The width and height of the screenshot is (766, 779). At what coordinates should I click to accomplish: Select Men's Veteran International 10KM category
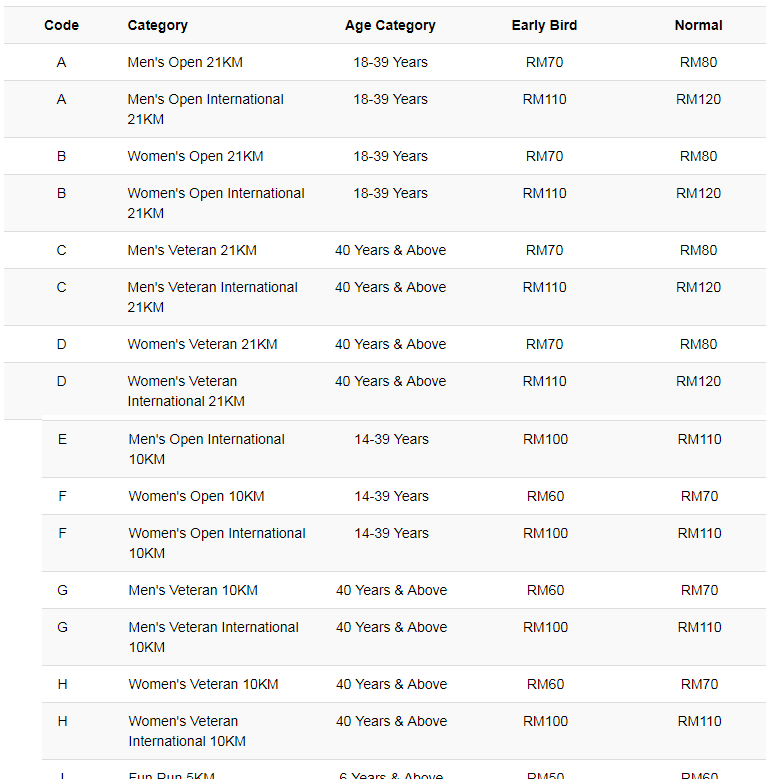tap(213, 636)
